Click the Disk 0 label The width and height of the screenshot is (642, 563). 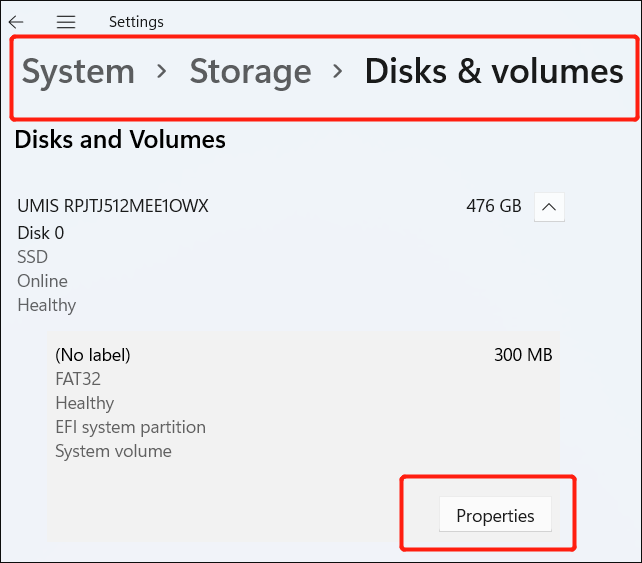(x=41, y=233)
